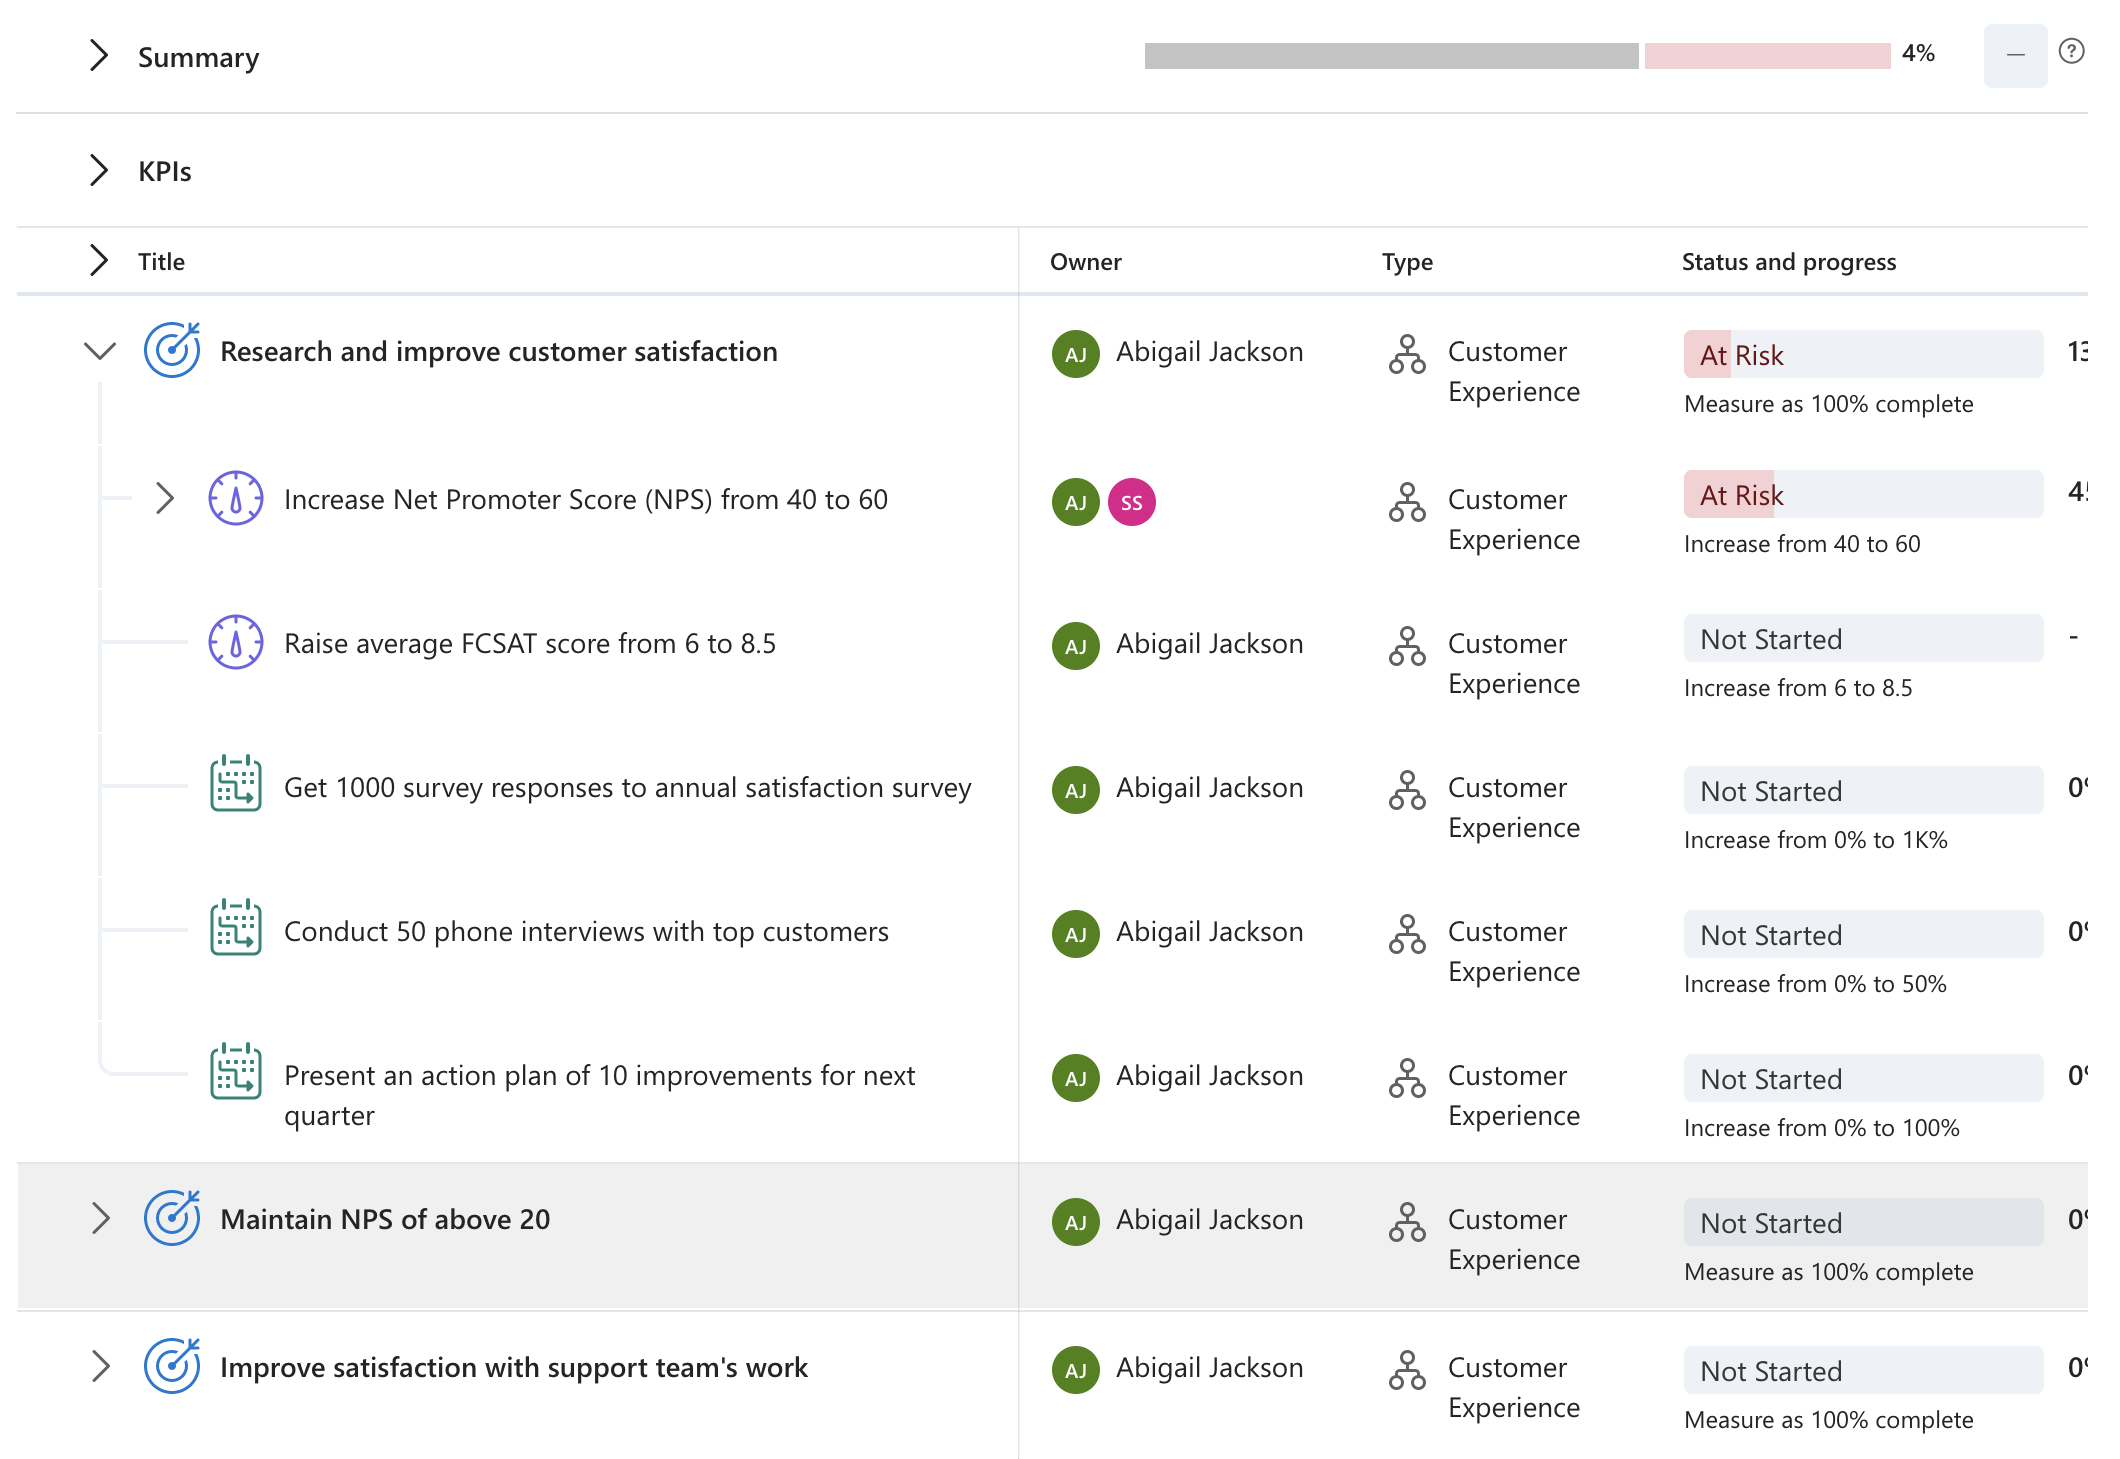This screenshot has height=1459, width=2120.
Task: Expand the Summary section
Action: (98, 55)
